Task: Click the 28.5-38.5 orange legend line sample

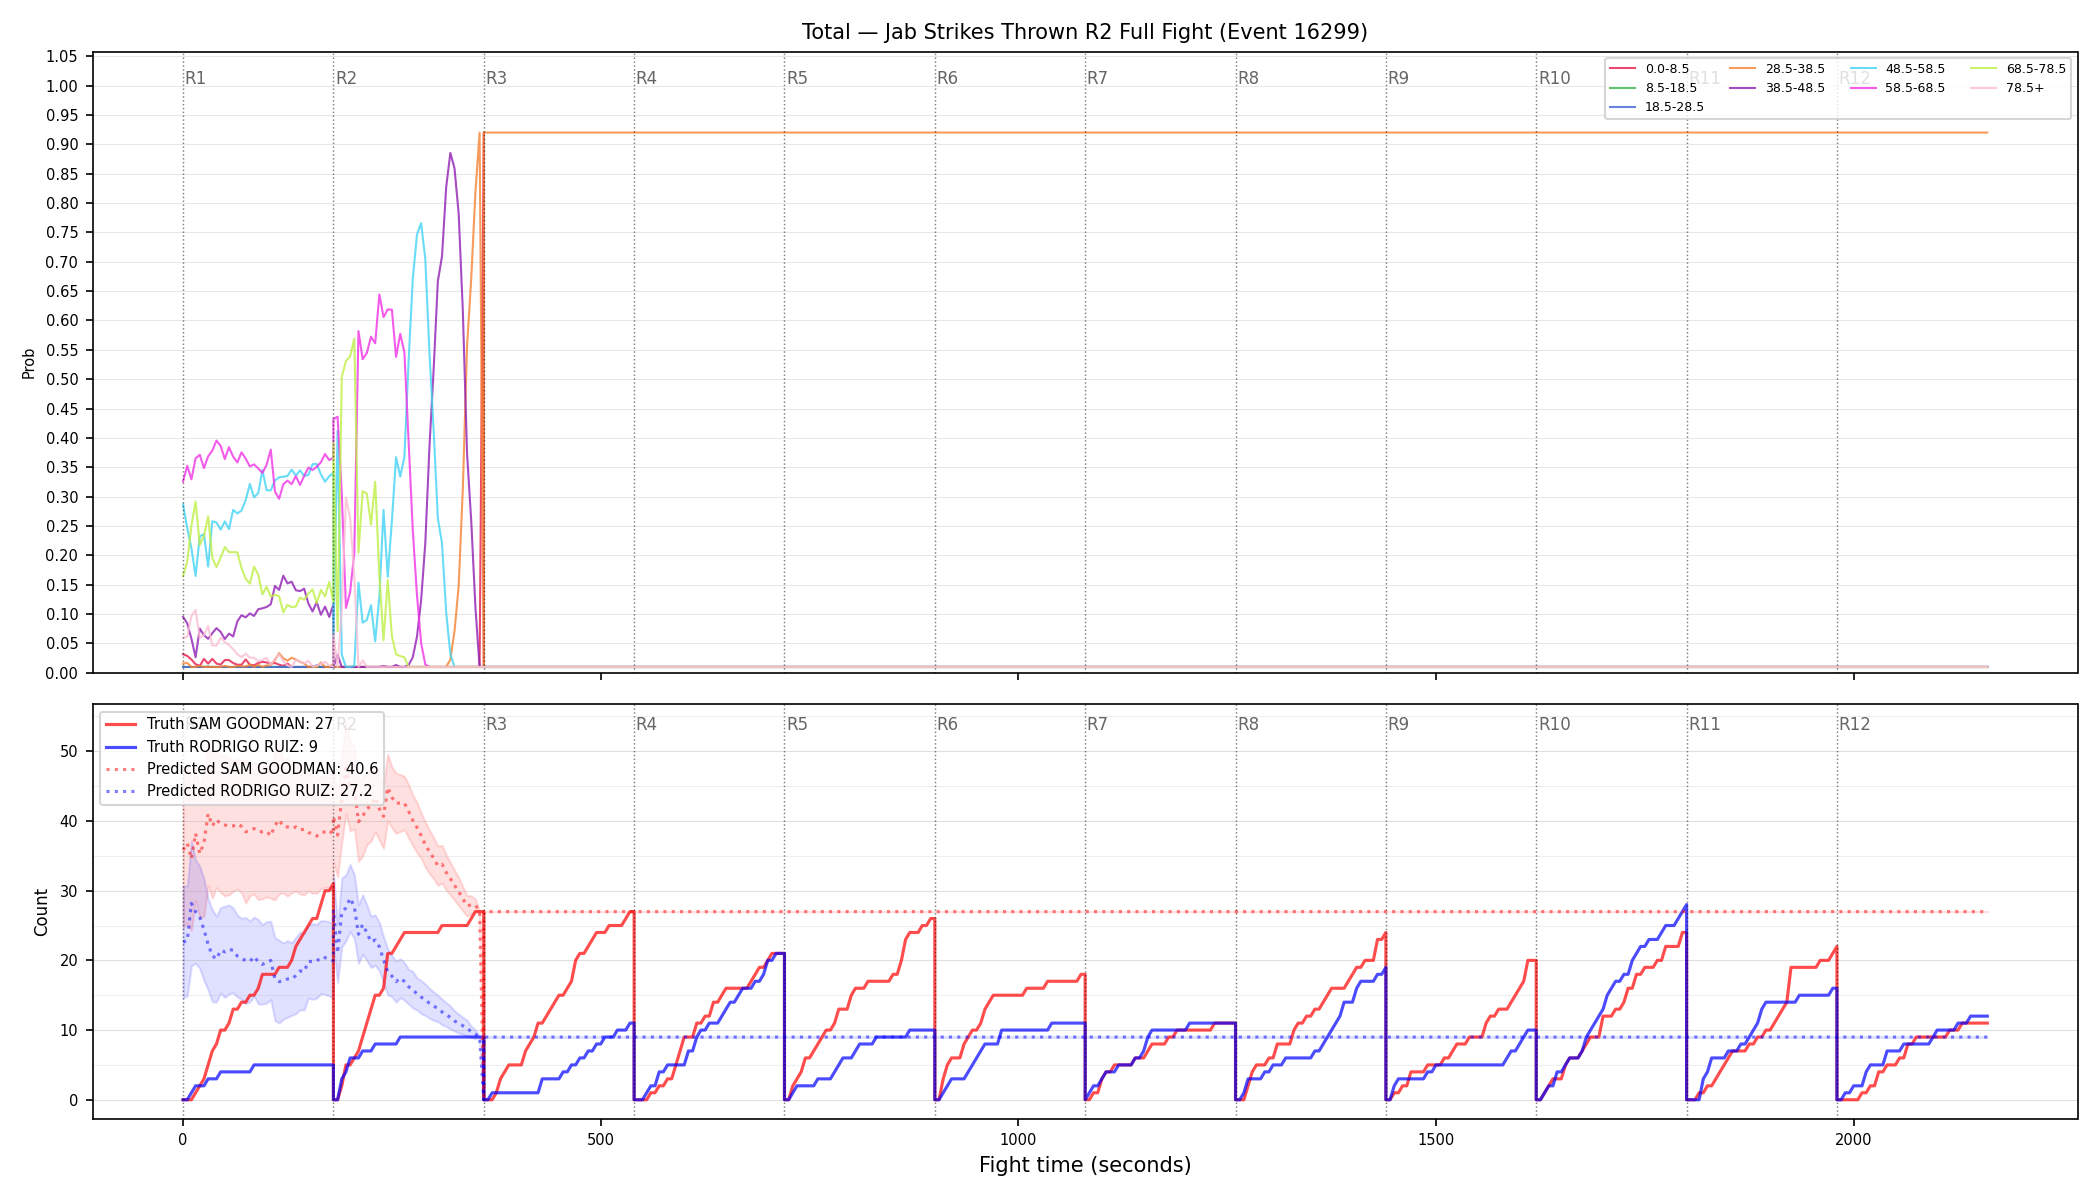Action: pos(1743,69)
